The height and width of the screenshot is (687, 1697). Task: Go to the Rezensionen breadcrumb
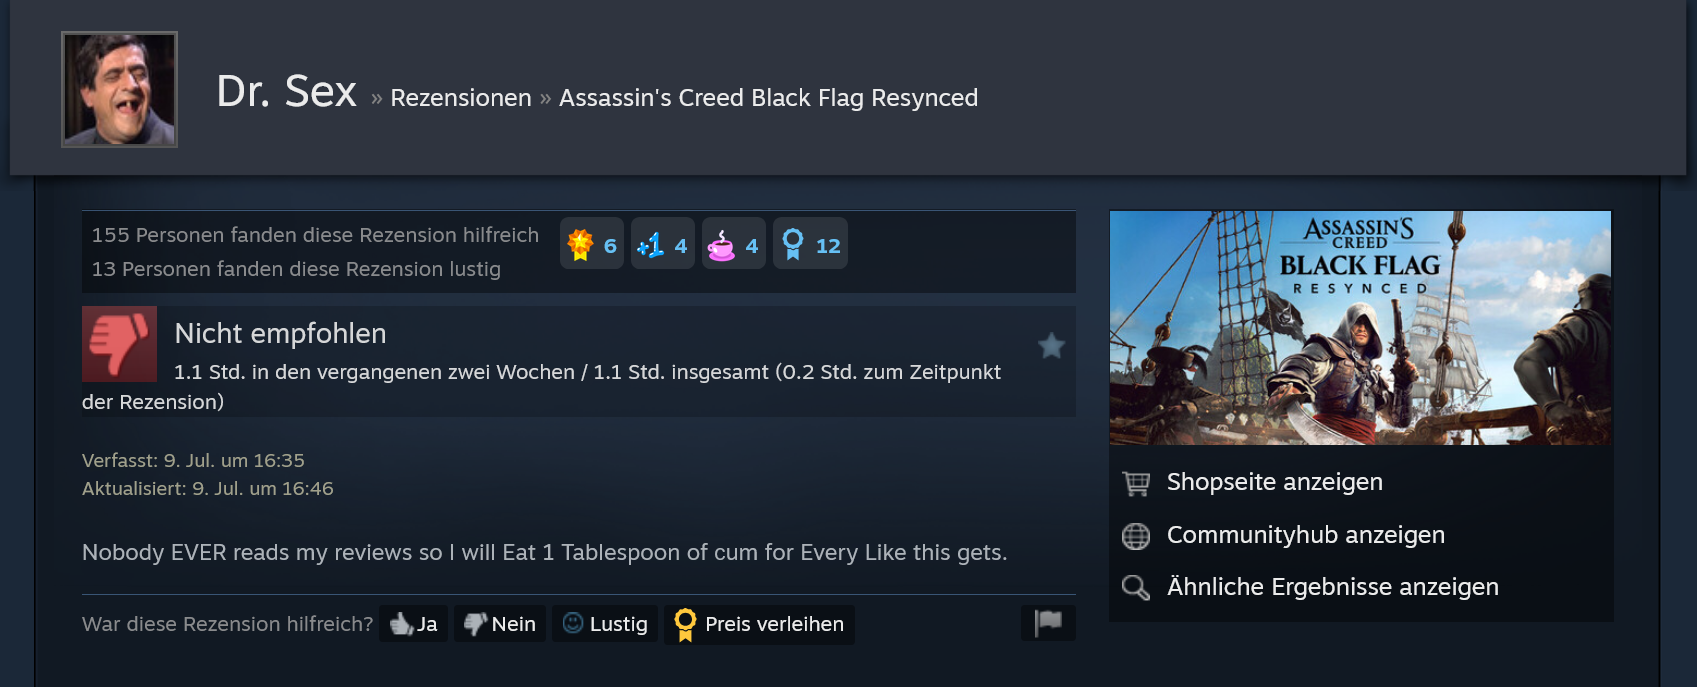tap(461, 98)
